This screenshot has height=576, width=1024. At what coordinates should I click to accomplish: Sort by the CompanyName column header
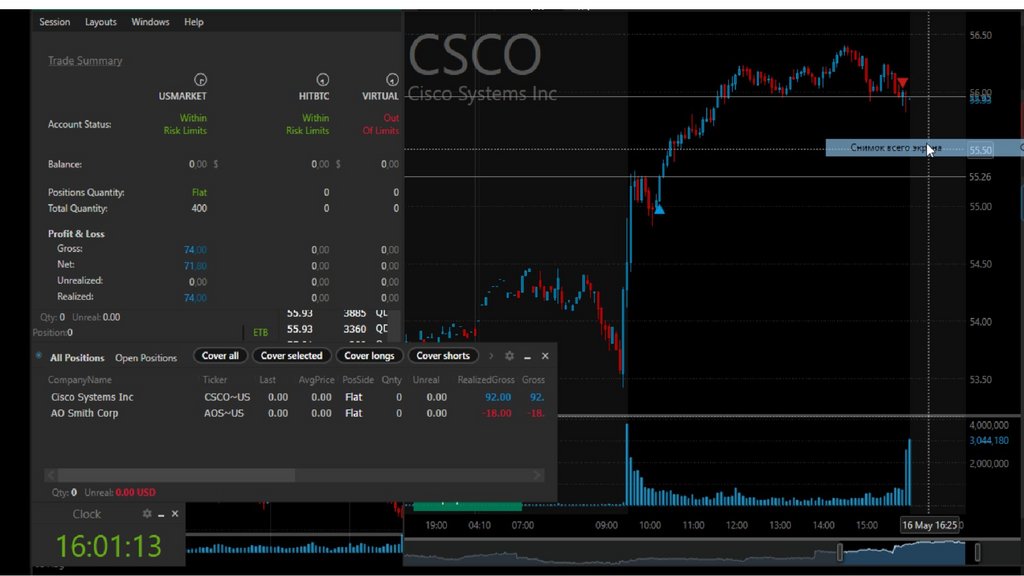(80, 379)
